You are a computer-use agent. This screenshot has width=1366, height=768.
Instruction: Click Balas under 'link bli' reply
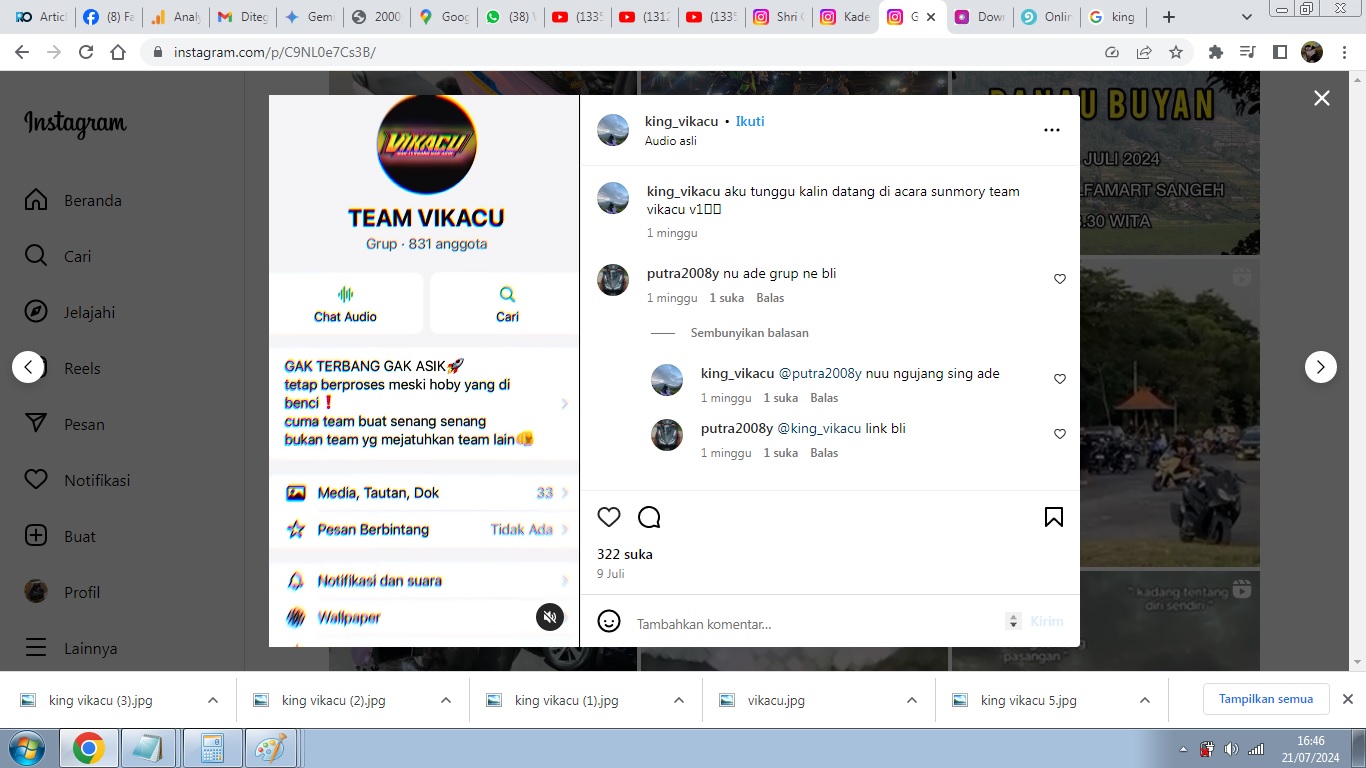click(x=824, y=453)
